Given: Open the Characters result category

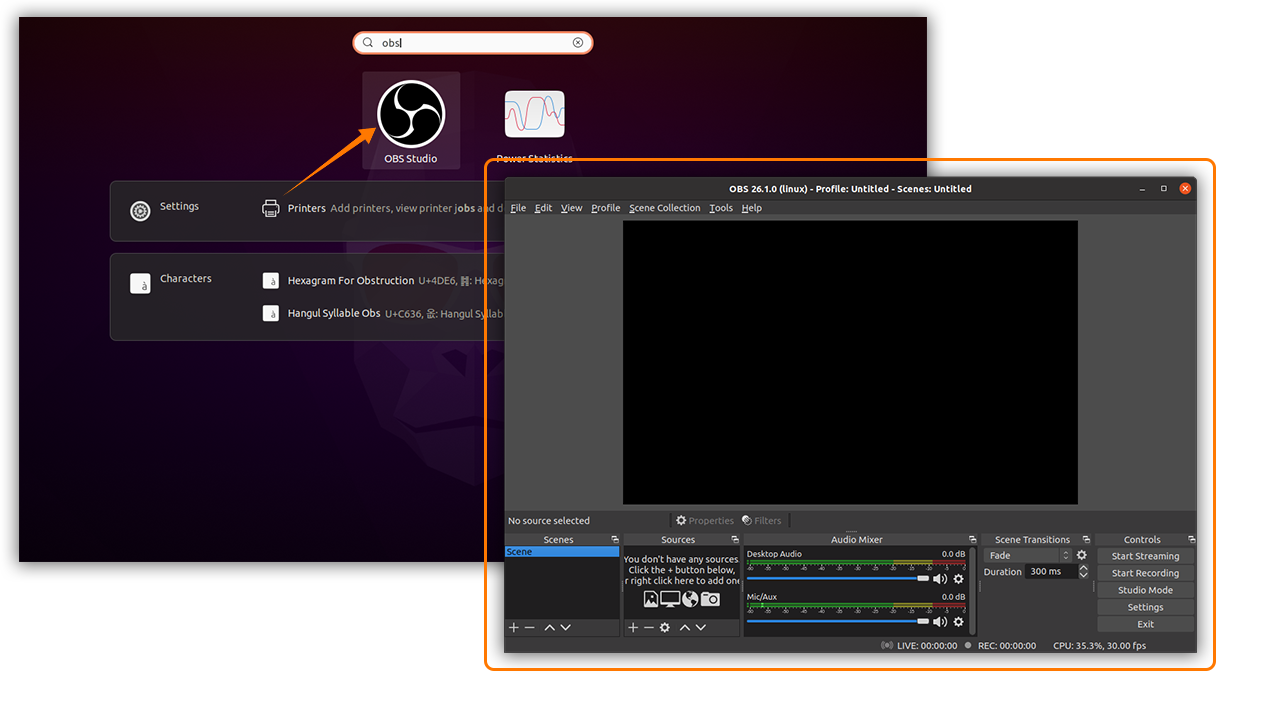Looking at the screenshot, I should point(171,281).
